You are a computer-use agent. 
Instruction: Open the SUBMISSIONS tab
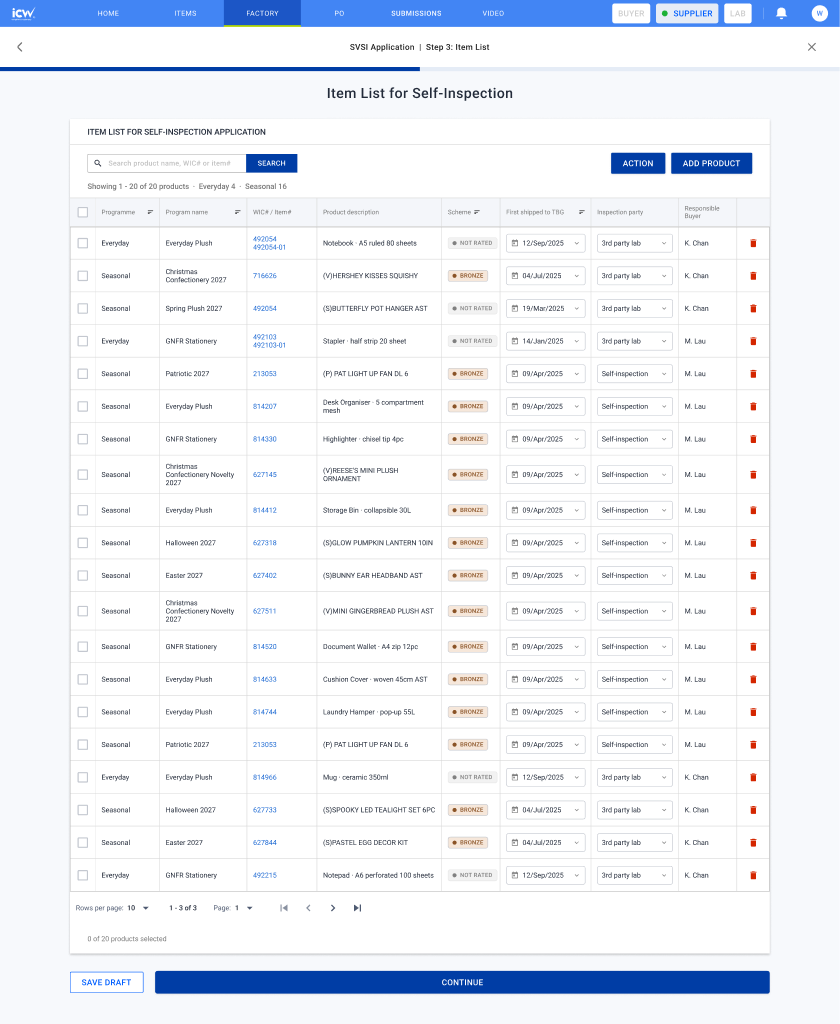[416, 13]
